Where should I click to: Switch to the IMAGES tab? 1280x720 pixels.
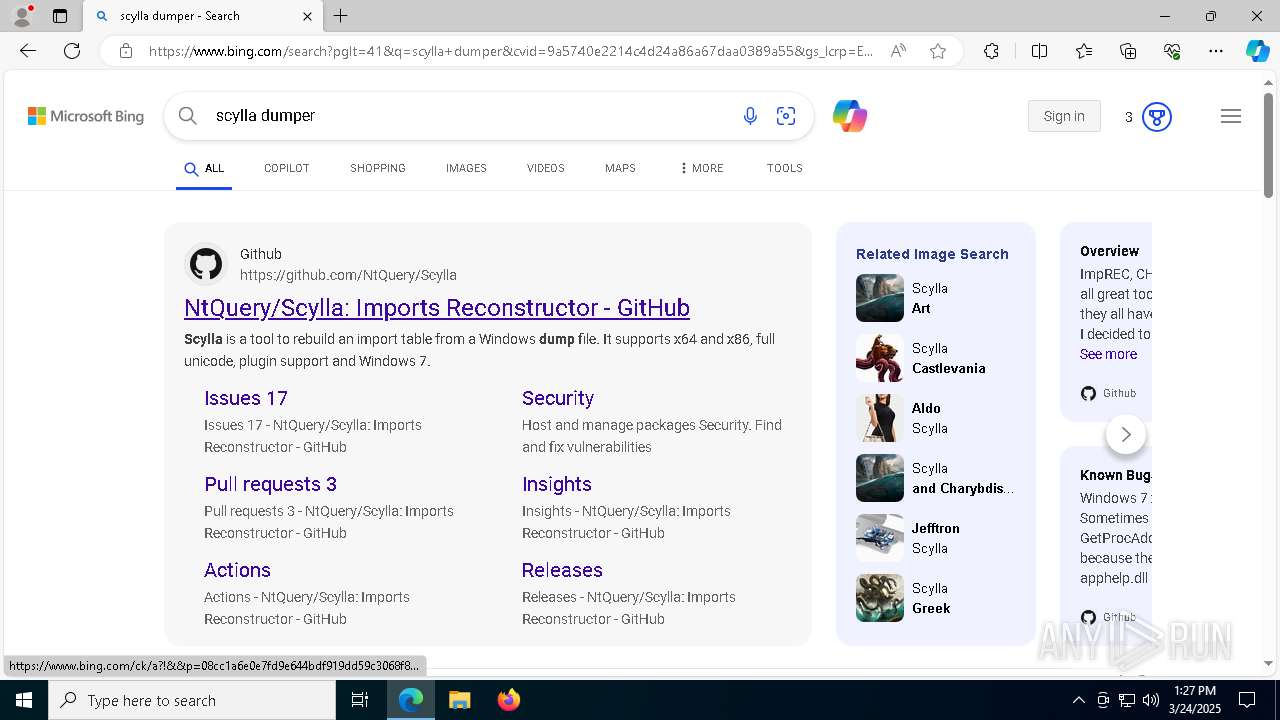tap(466, 168)
